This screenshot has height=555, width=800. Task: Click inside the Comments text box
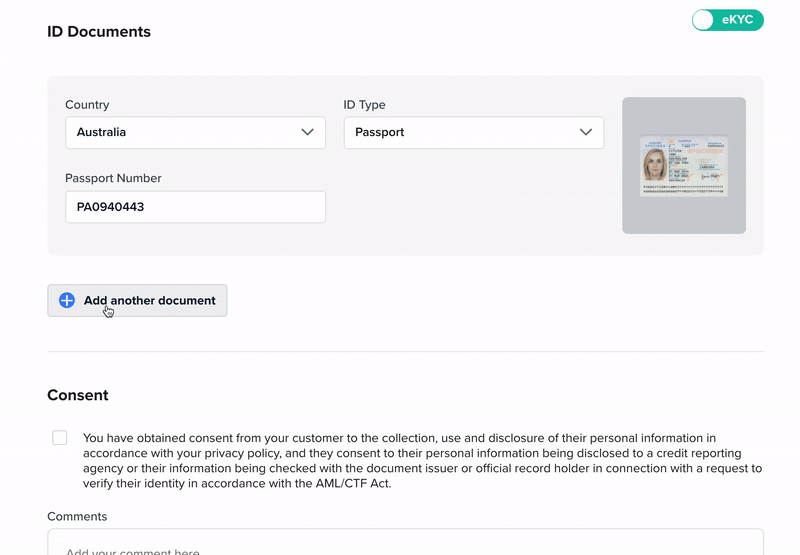click(x=406, y=542)
